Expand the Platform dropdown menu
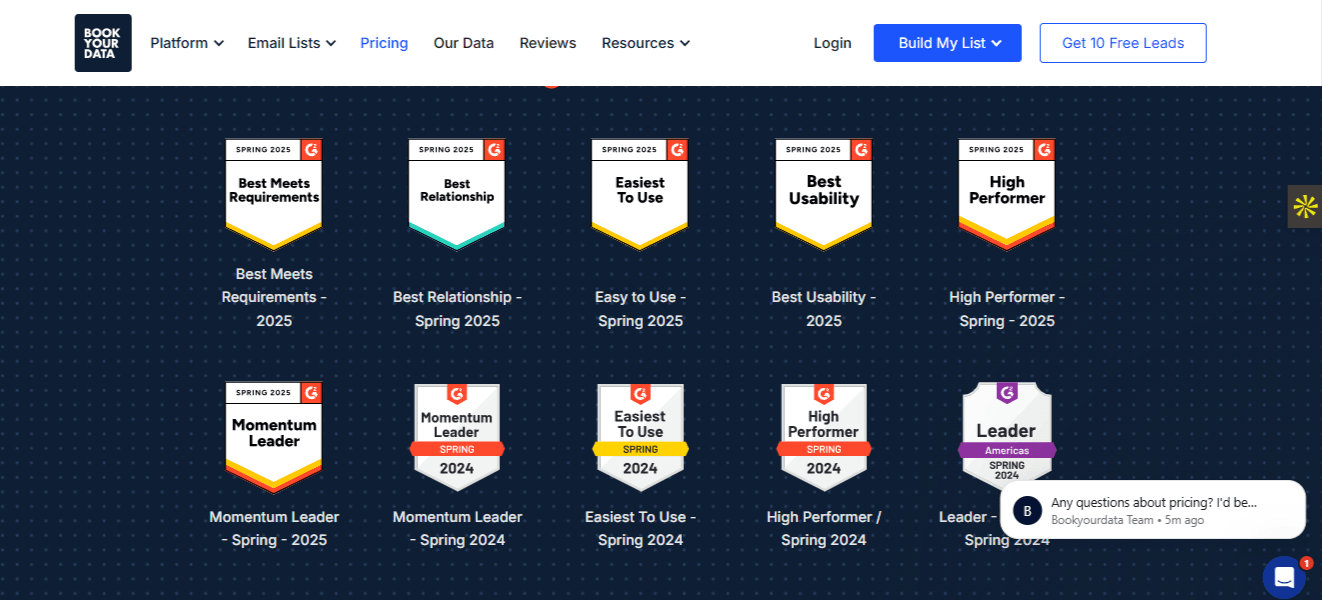Image resolution: width=1322 pixels, height=600 pixels. tap(187, 43)
